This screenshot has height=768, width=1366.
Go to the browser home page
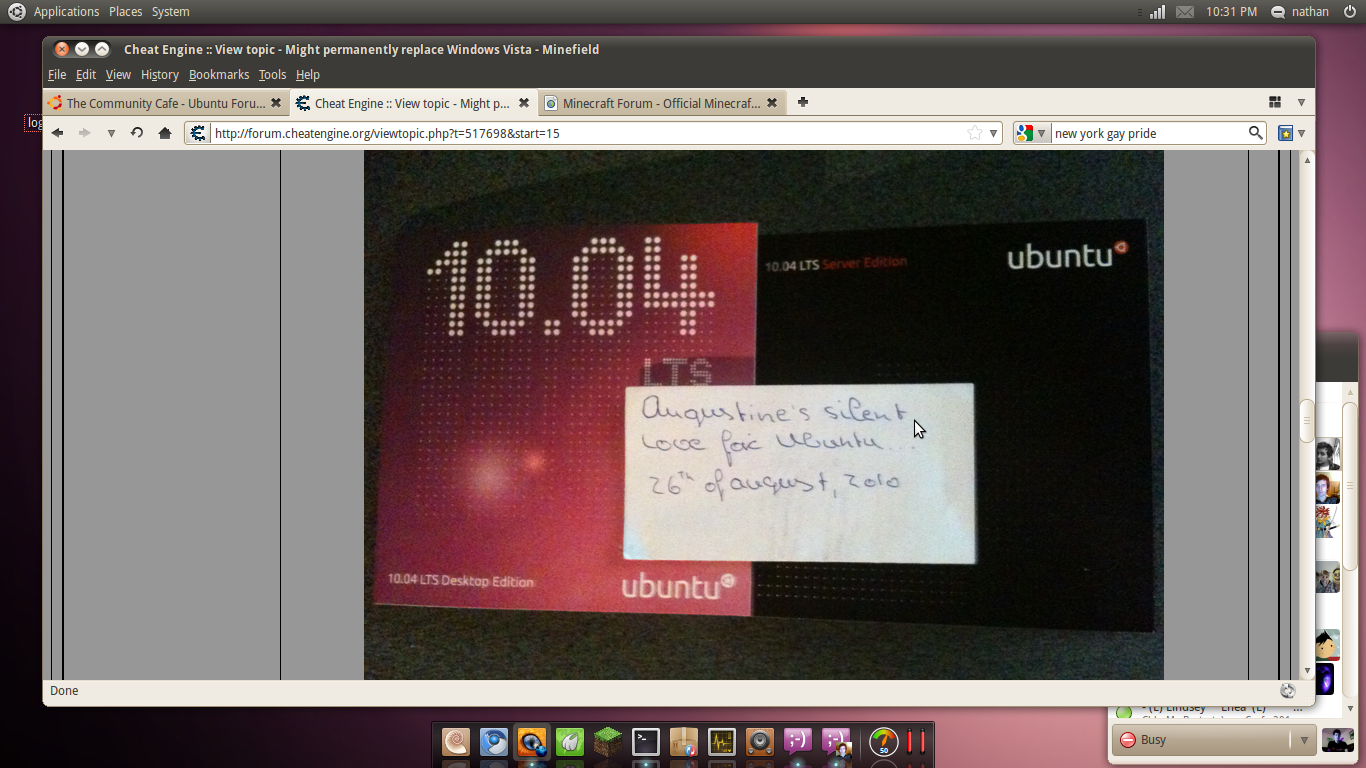point(165,133)
